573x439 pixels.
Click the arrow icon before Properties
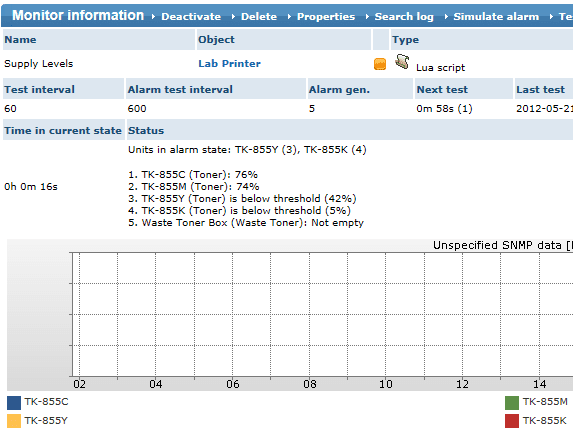289,16
